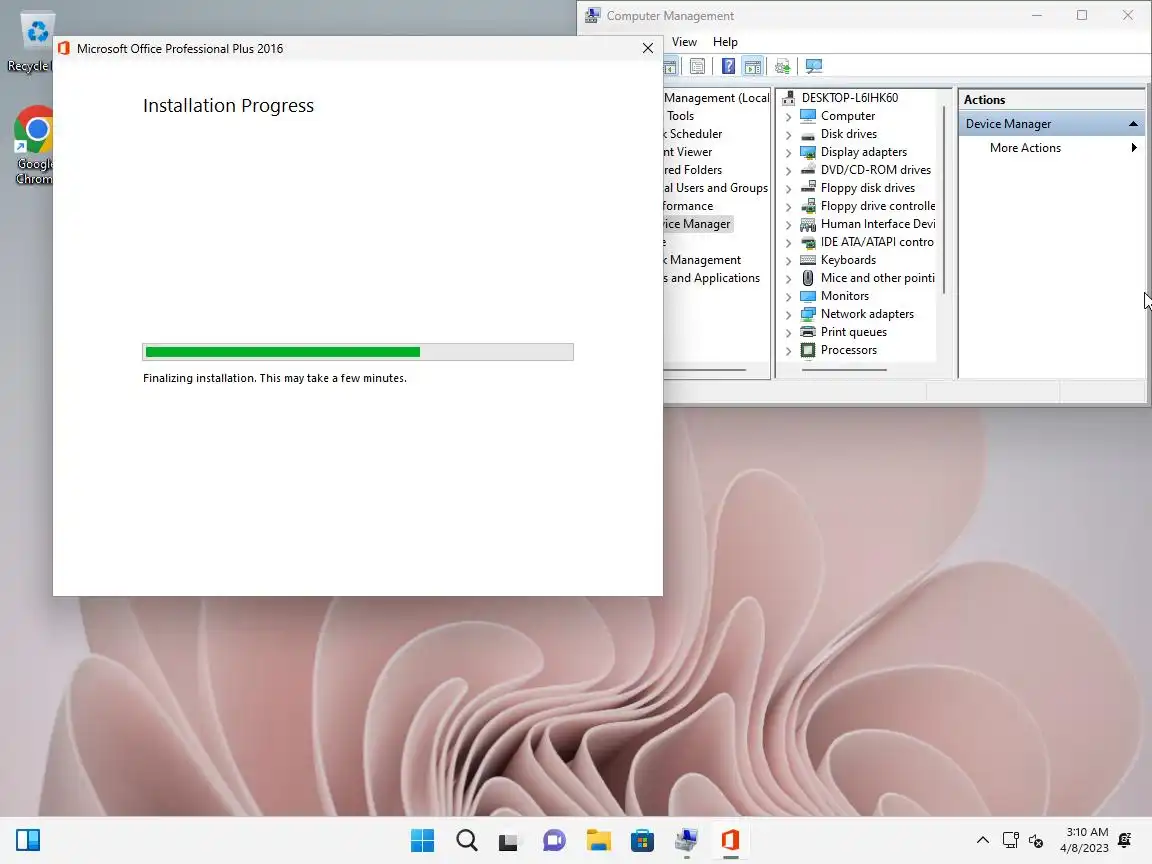Click the Keyboards category icon
Viewport: 1152px width, 864px height.
point(807,260)
